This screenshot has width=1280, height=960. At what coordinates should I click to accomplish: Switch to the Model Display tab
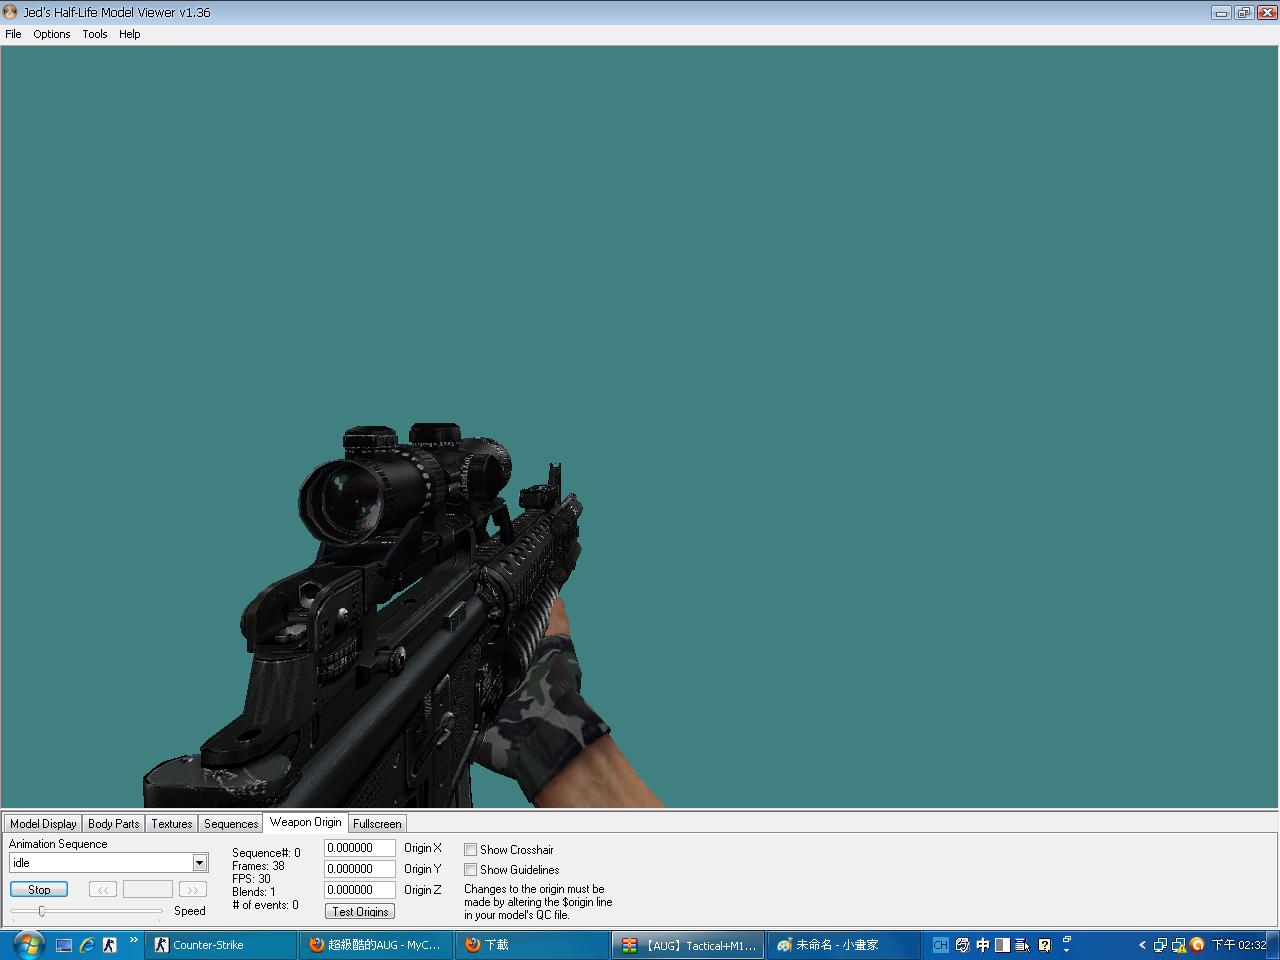tap(43, 824)
